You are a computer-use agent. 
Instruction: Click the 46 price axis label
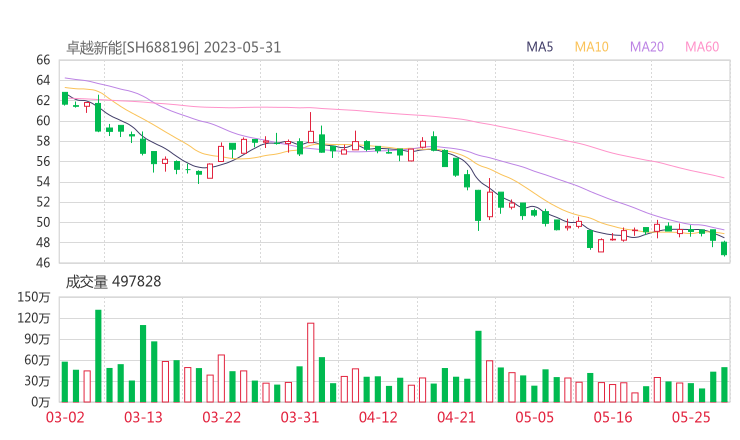tap(43, 262)
